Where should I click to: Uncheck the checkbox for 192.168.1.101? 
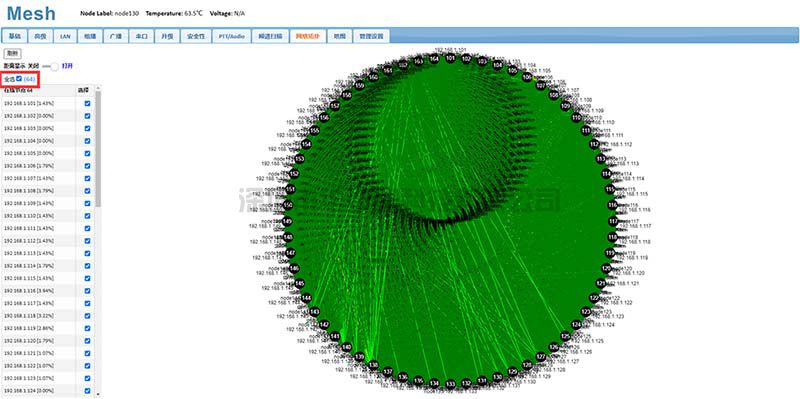[x=87, y=103]
